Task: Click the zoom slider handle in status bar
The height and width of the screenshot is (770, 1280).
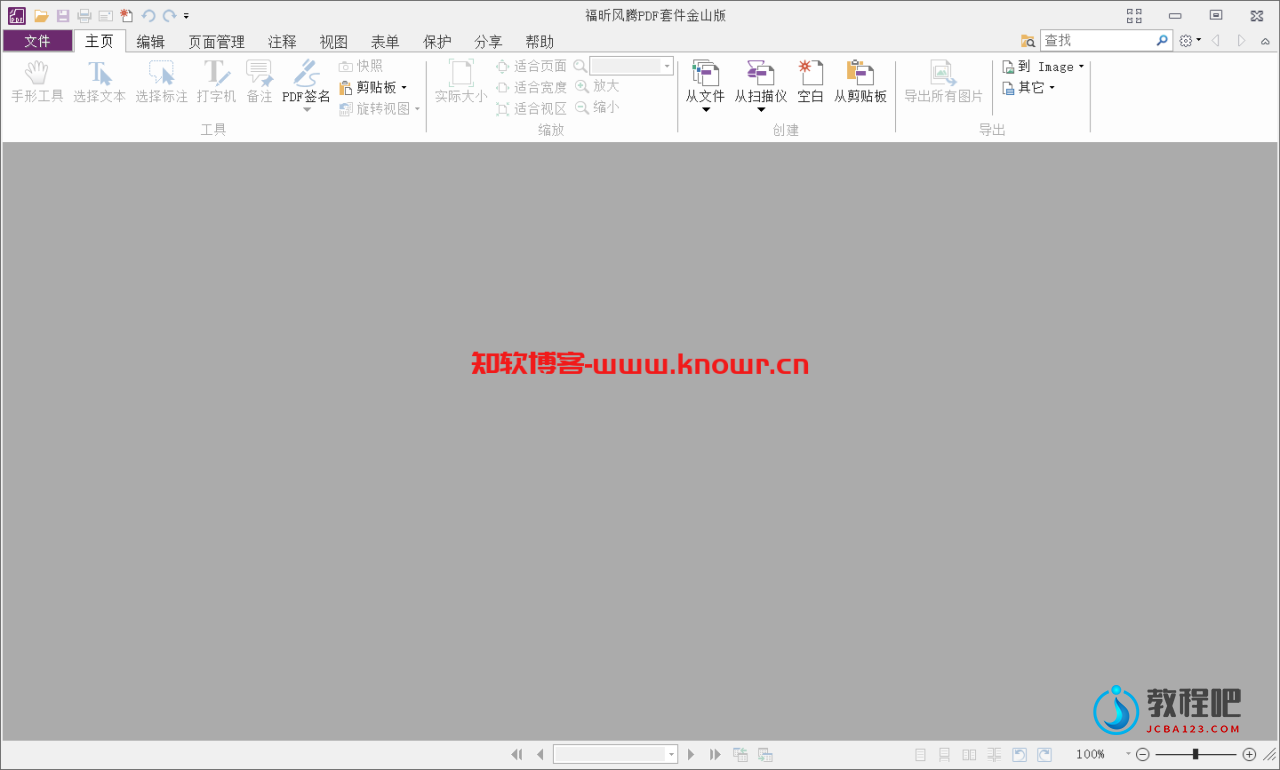Action: click(1196, 754)
